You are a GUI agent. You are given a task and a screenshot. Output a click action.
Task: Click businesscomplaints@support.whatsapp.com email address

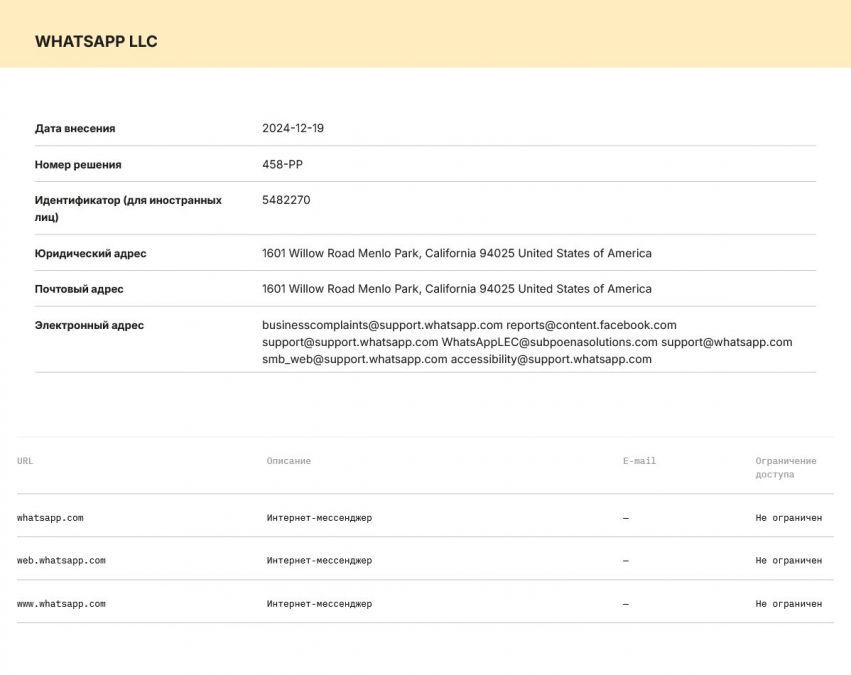pyautogui.click(x=382, y=325)
